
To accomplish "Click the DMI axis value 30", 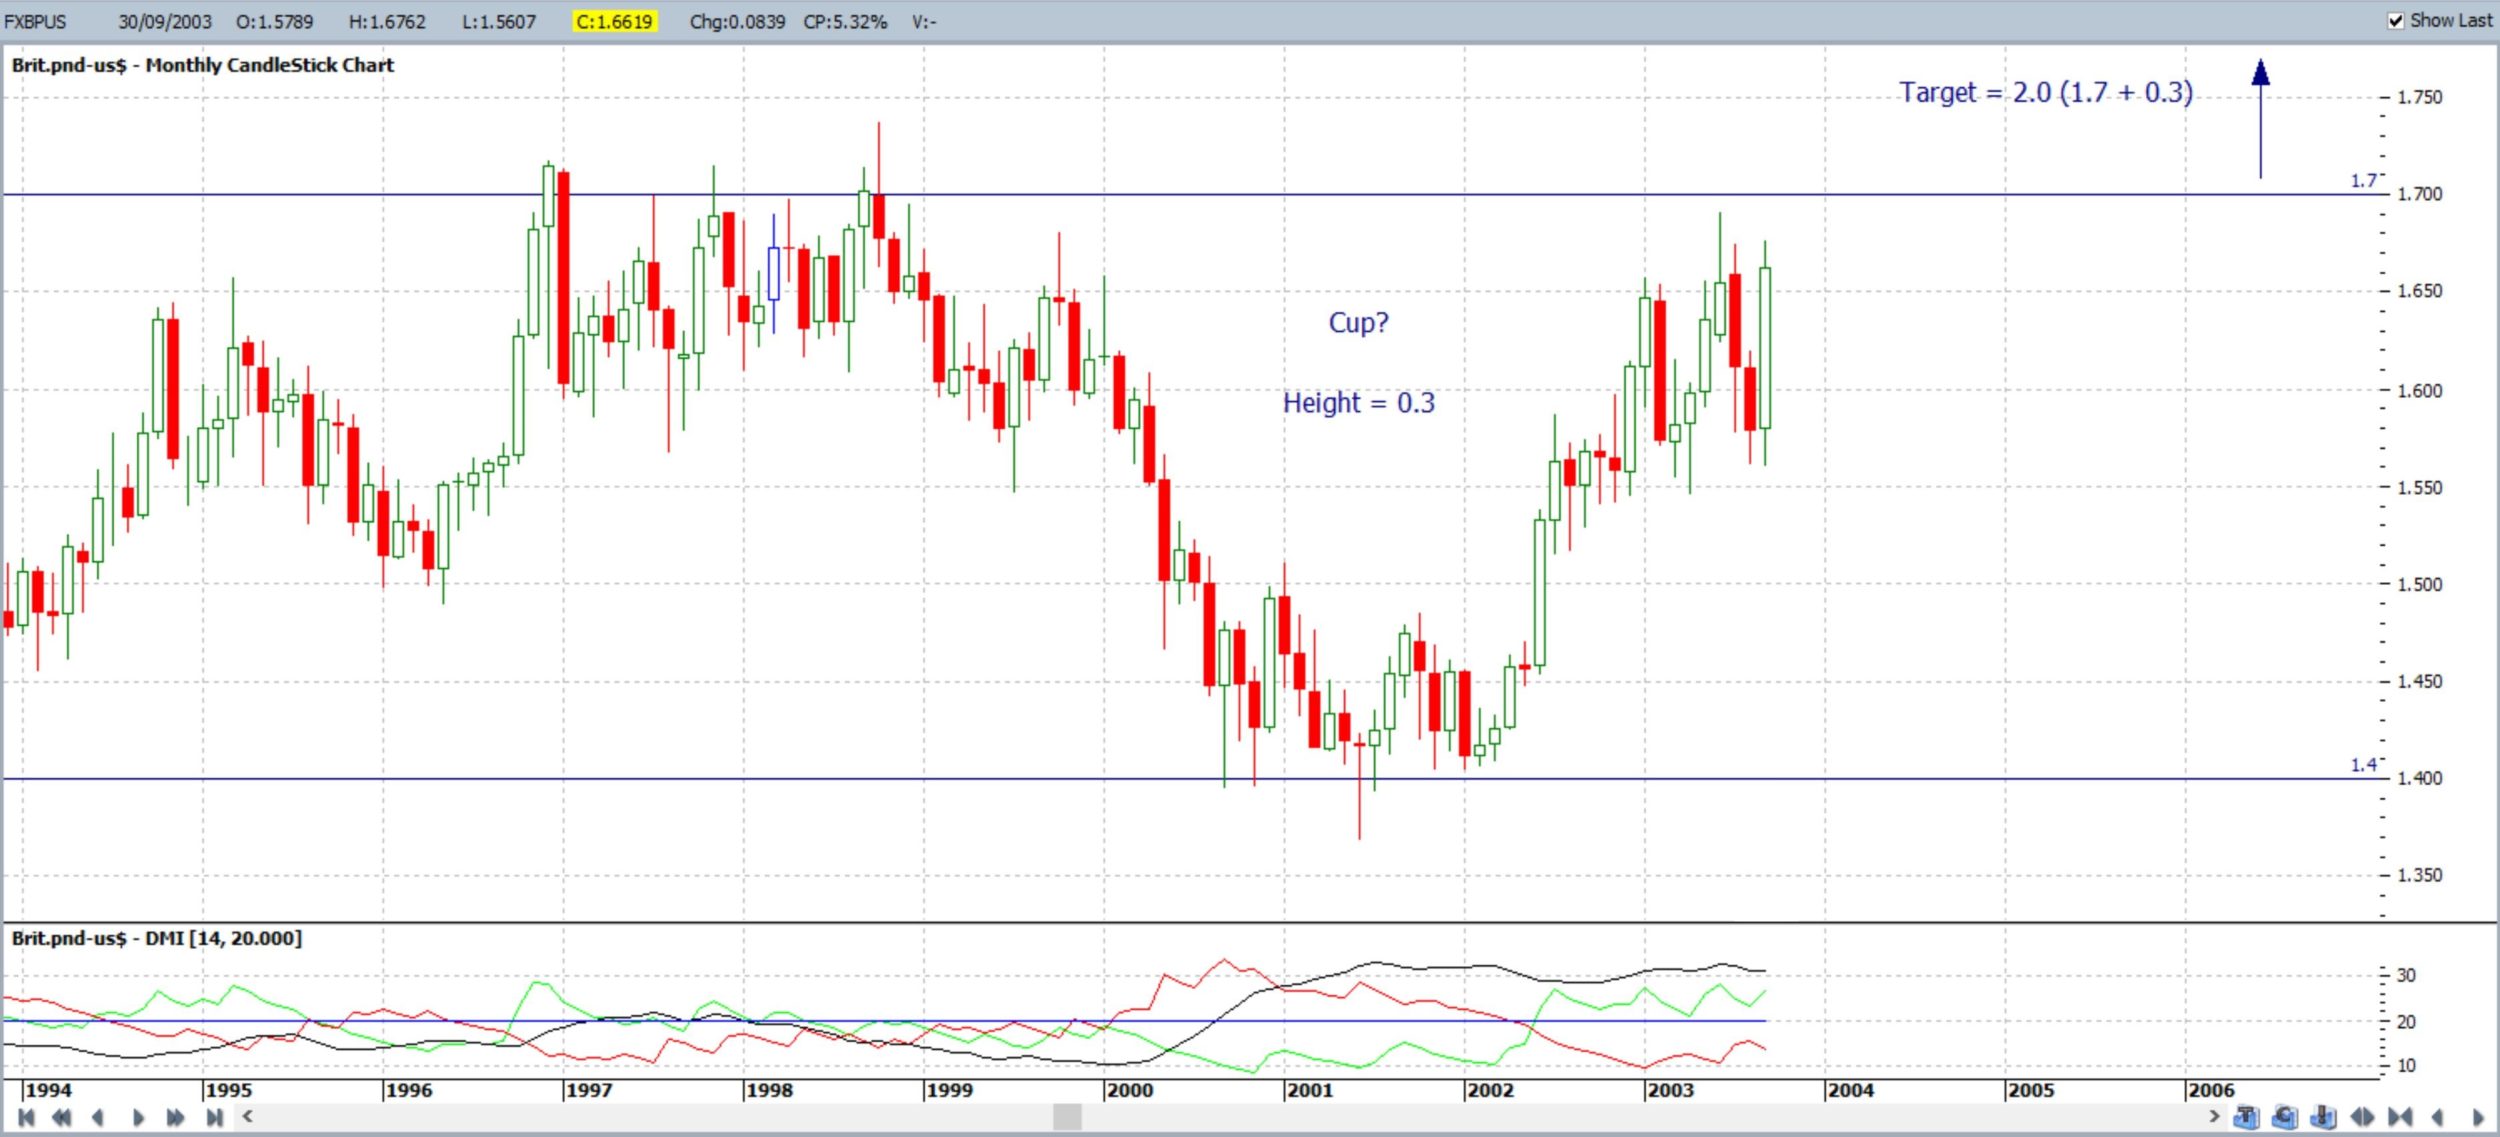I will pos(2407,975).
